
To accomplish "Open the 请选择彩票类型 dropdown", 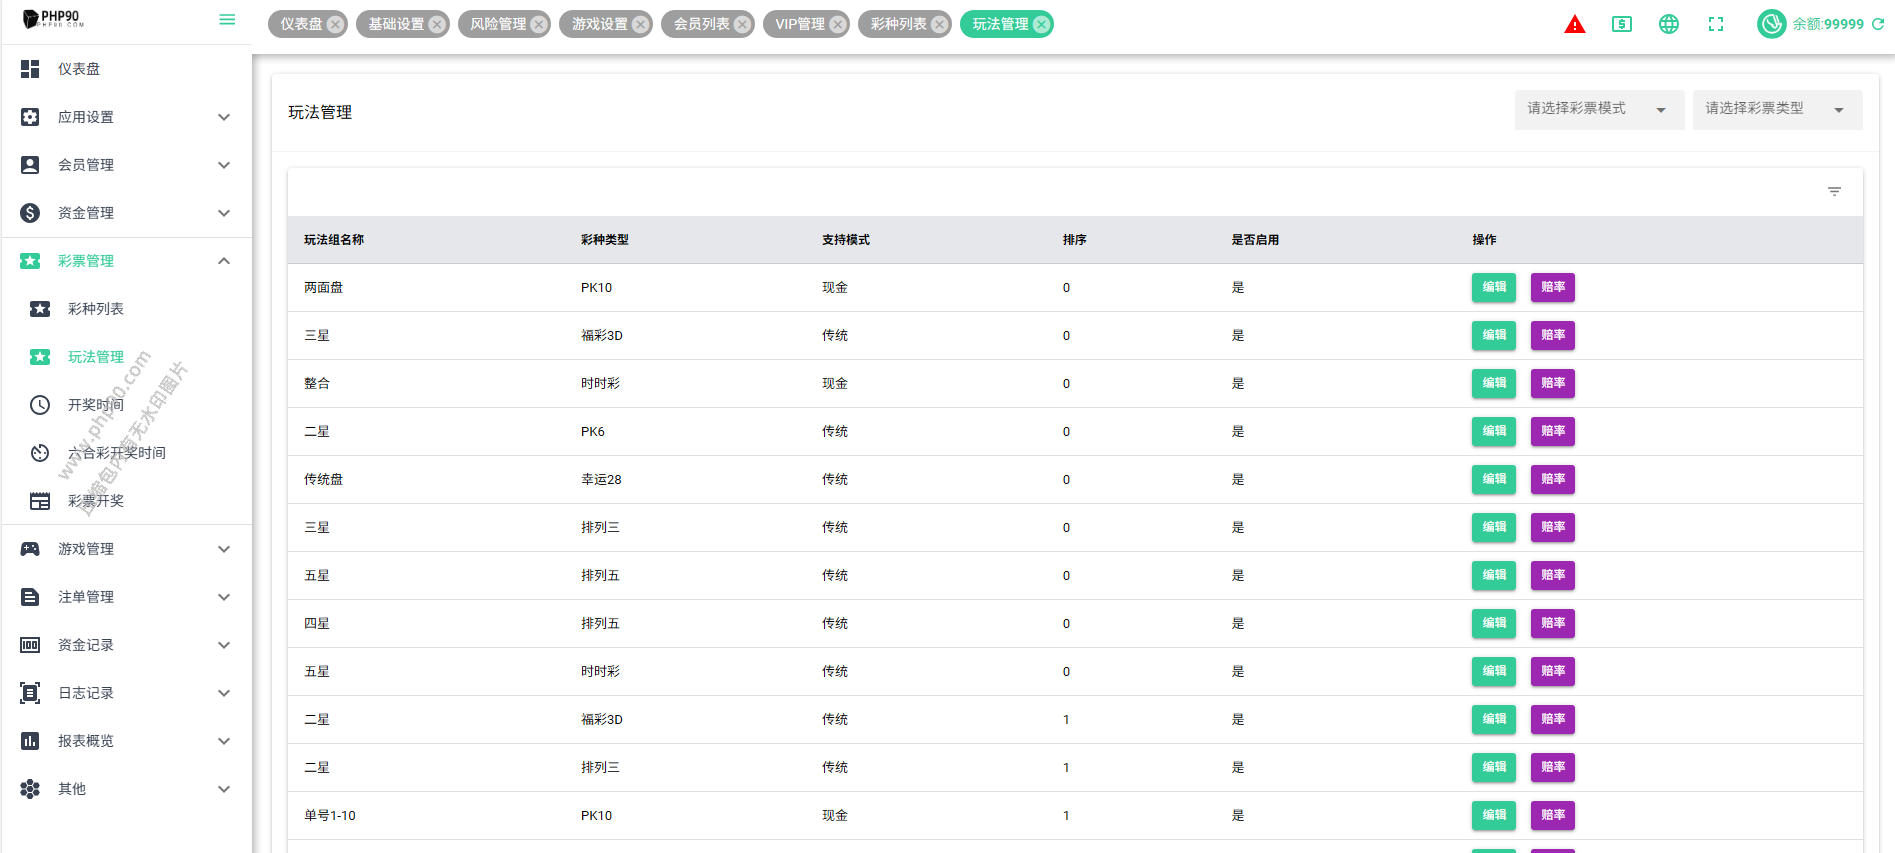I will coord(1776,109).
